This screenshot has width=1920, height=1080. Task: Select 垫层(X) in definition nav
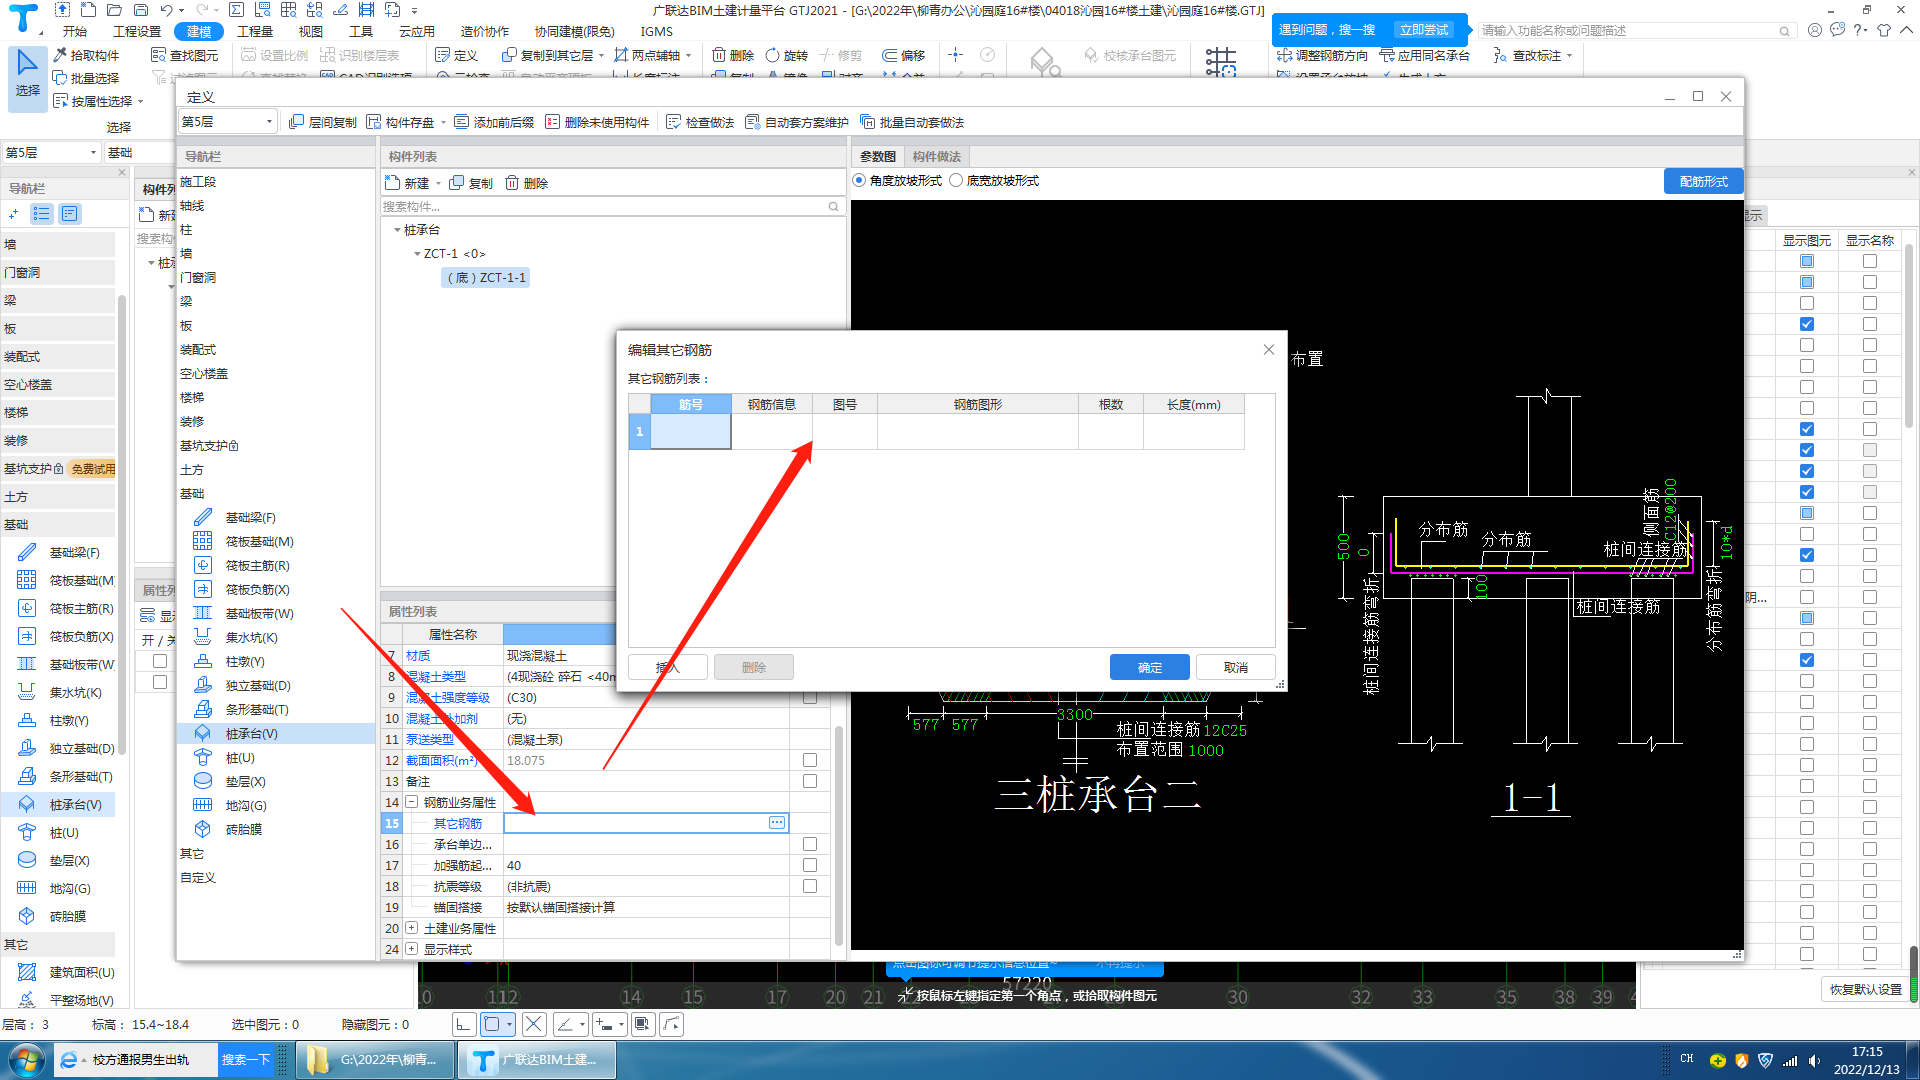click(245, 781)
